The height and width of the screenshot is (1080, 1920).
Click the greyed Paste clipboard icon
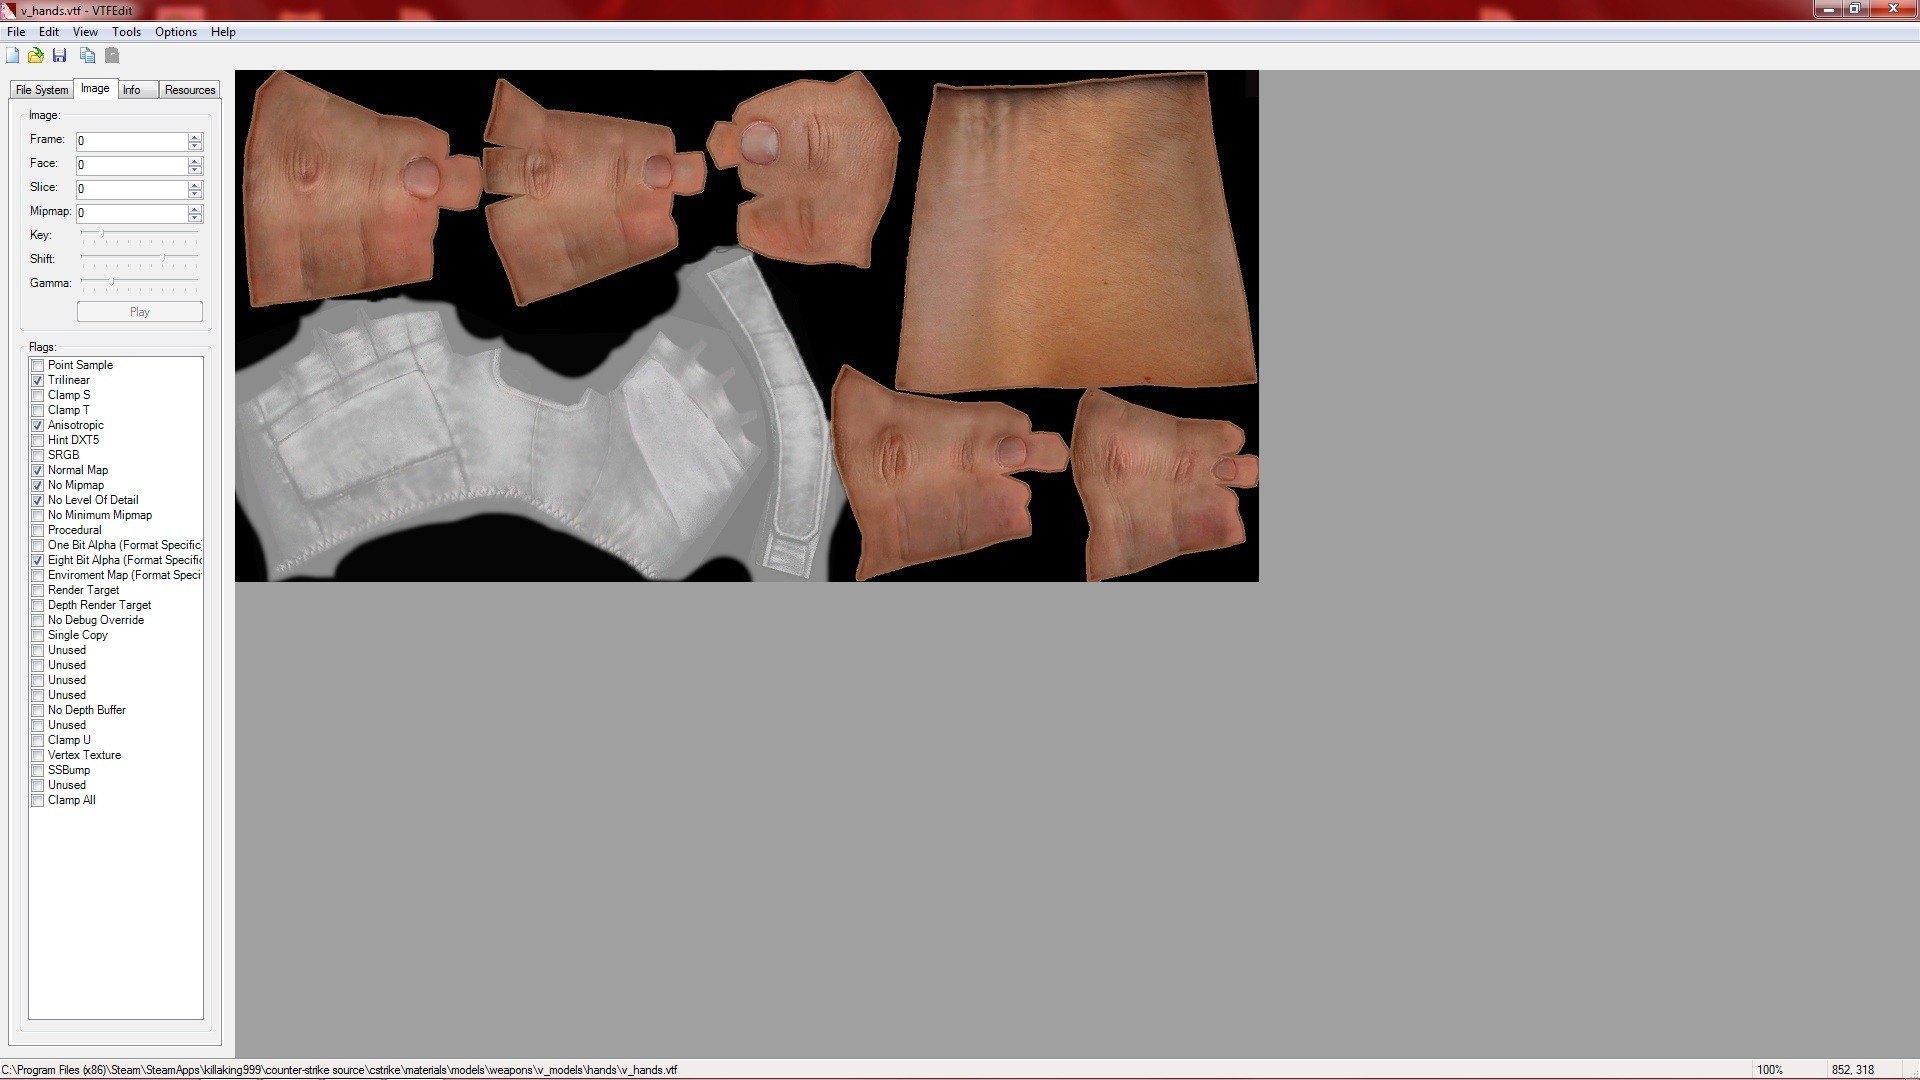[112, 56]
